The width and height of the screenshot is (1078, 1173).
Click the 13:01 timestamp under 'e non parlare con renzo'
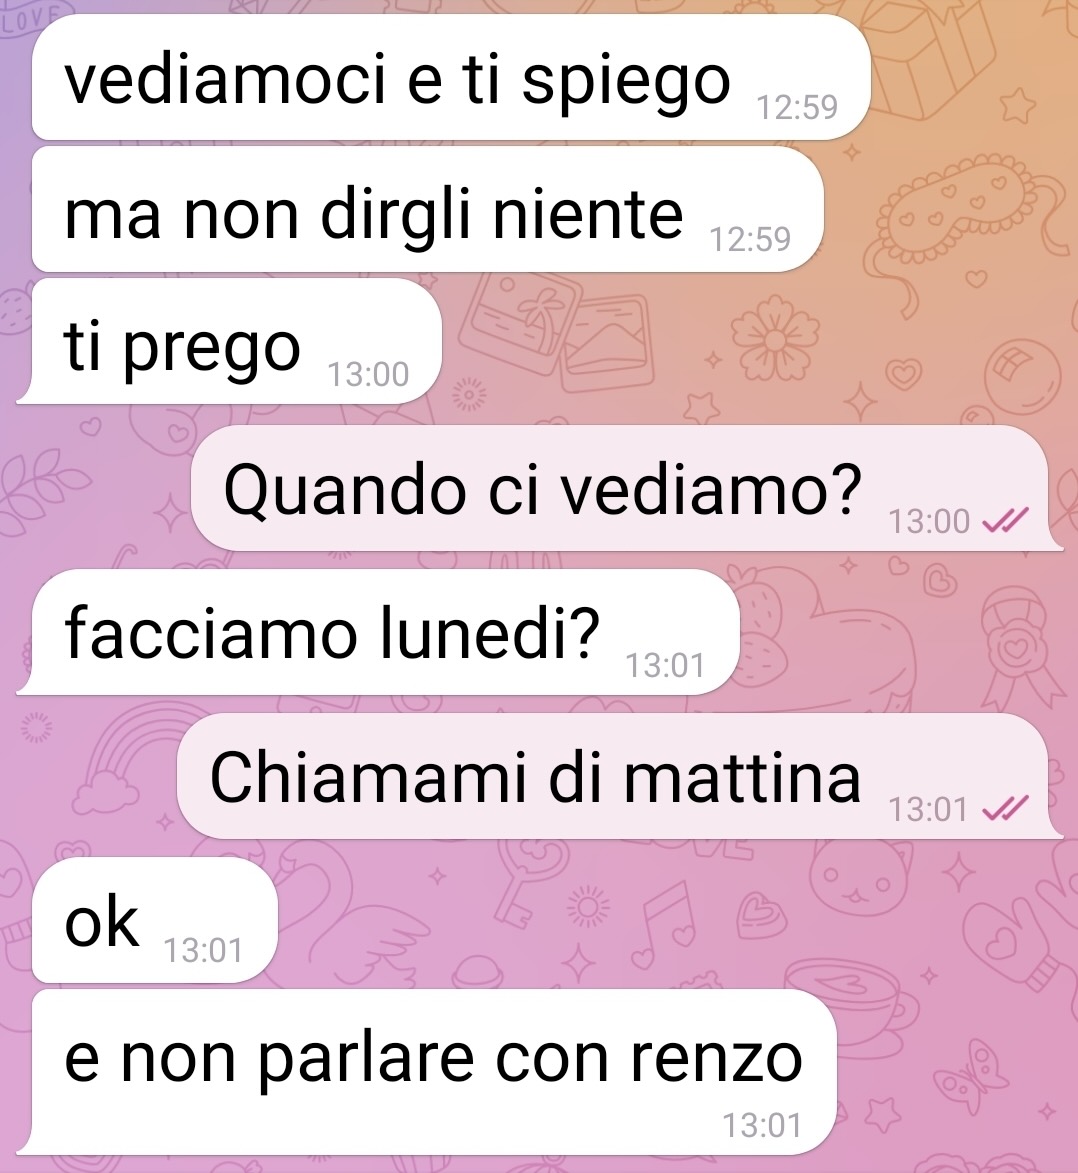pos(762,1125)
